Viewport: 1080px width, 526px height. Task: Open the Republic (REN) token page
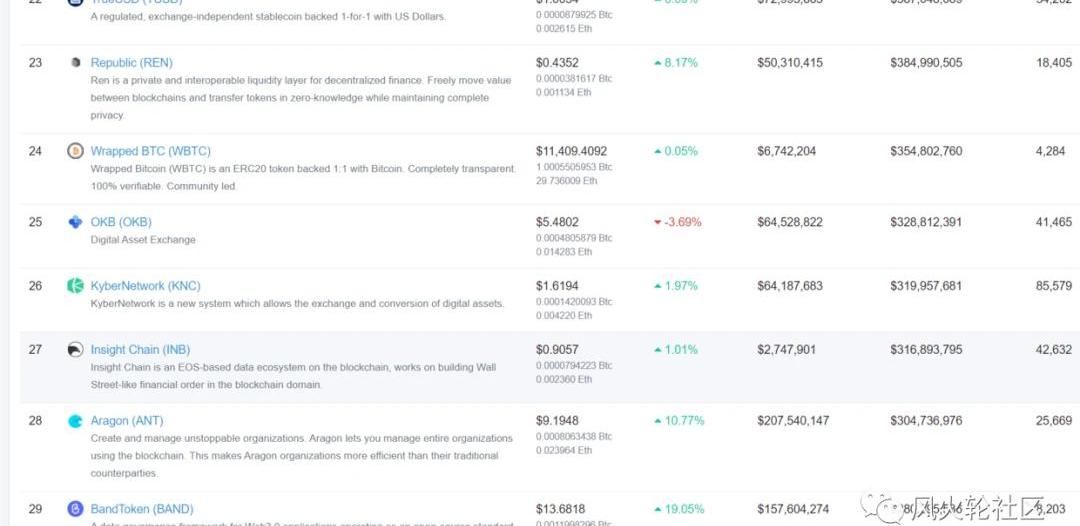coord(131,63)
